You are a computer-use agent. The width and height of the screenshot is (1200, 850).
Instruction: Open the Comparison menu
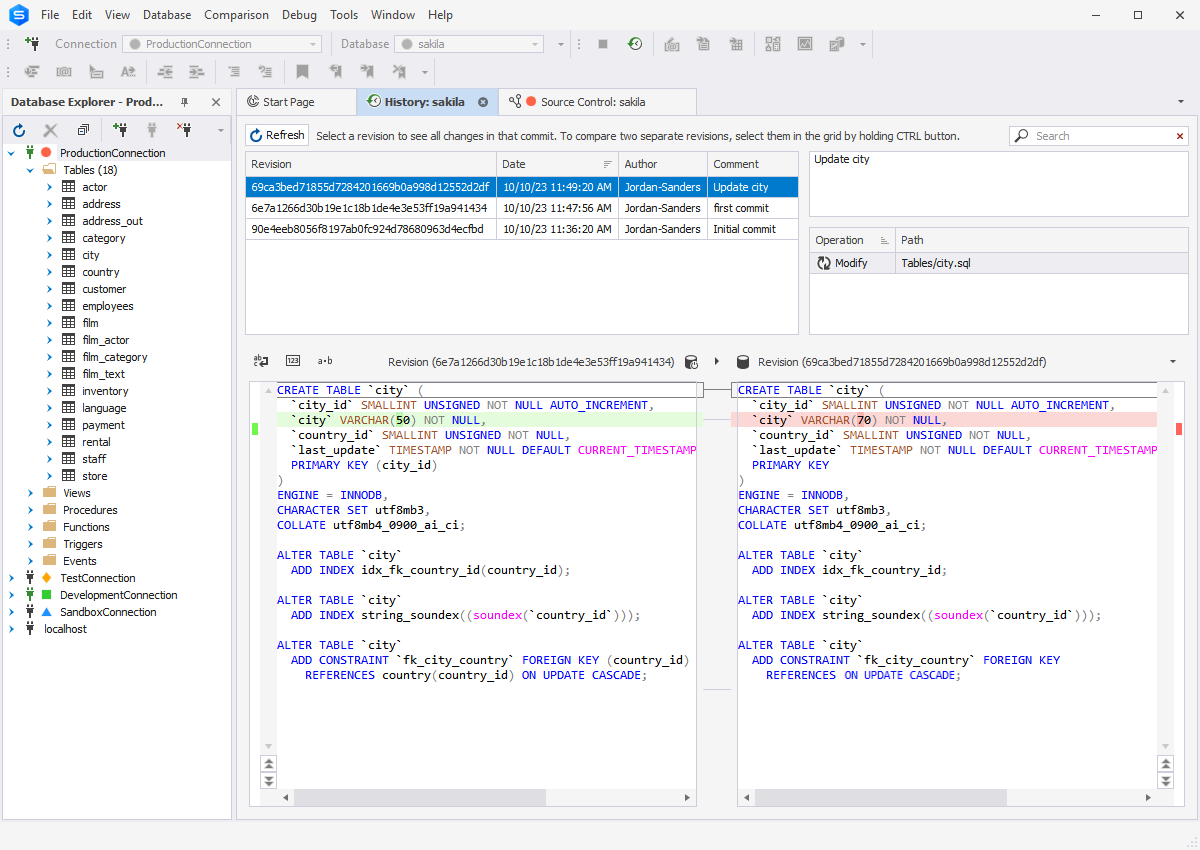coord(236,15)
